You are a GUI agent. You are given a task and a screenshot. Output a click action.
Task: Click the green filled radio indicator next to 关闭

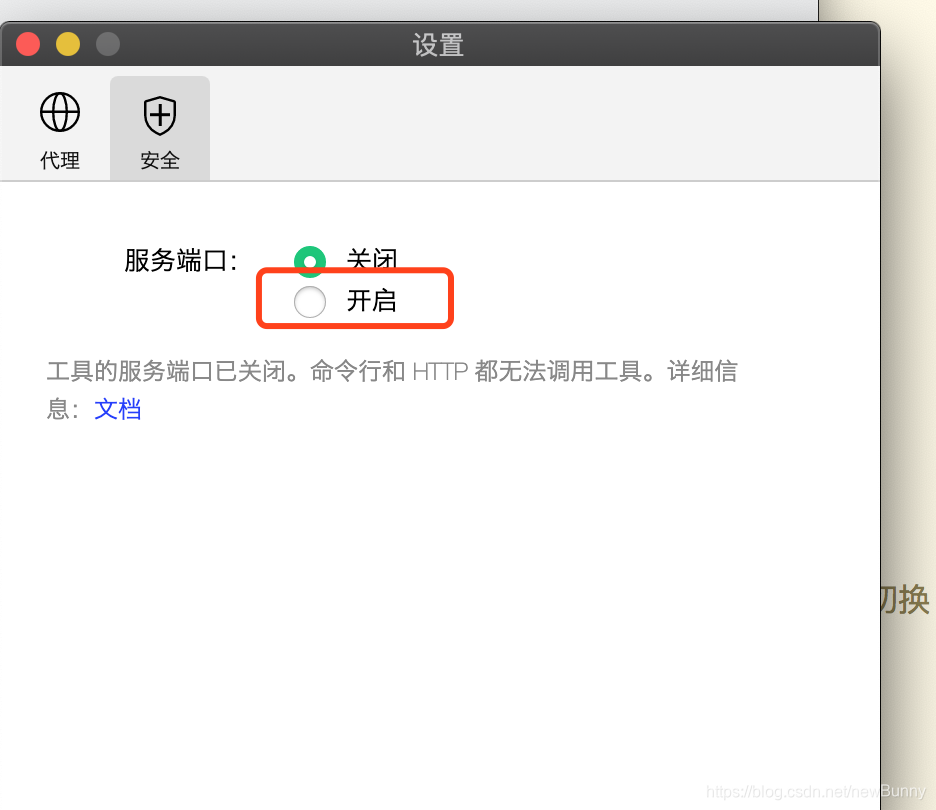pyautogui.click(x=310, y=261)
